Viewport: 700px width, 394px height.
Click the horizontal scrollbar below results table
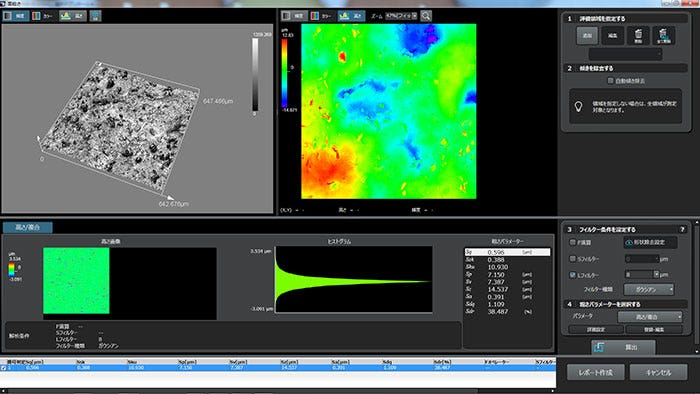click(x=278, y=391)
